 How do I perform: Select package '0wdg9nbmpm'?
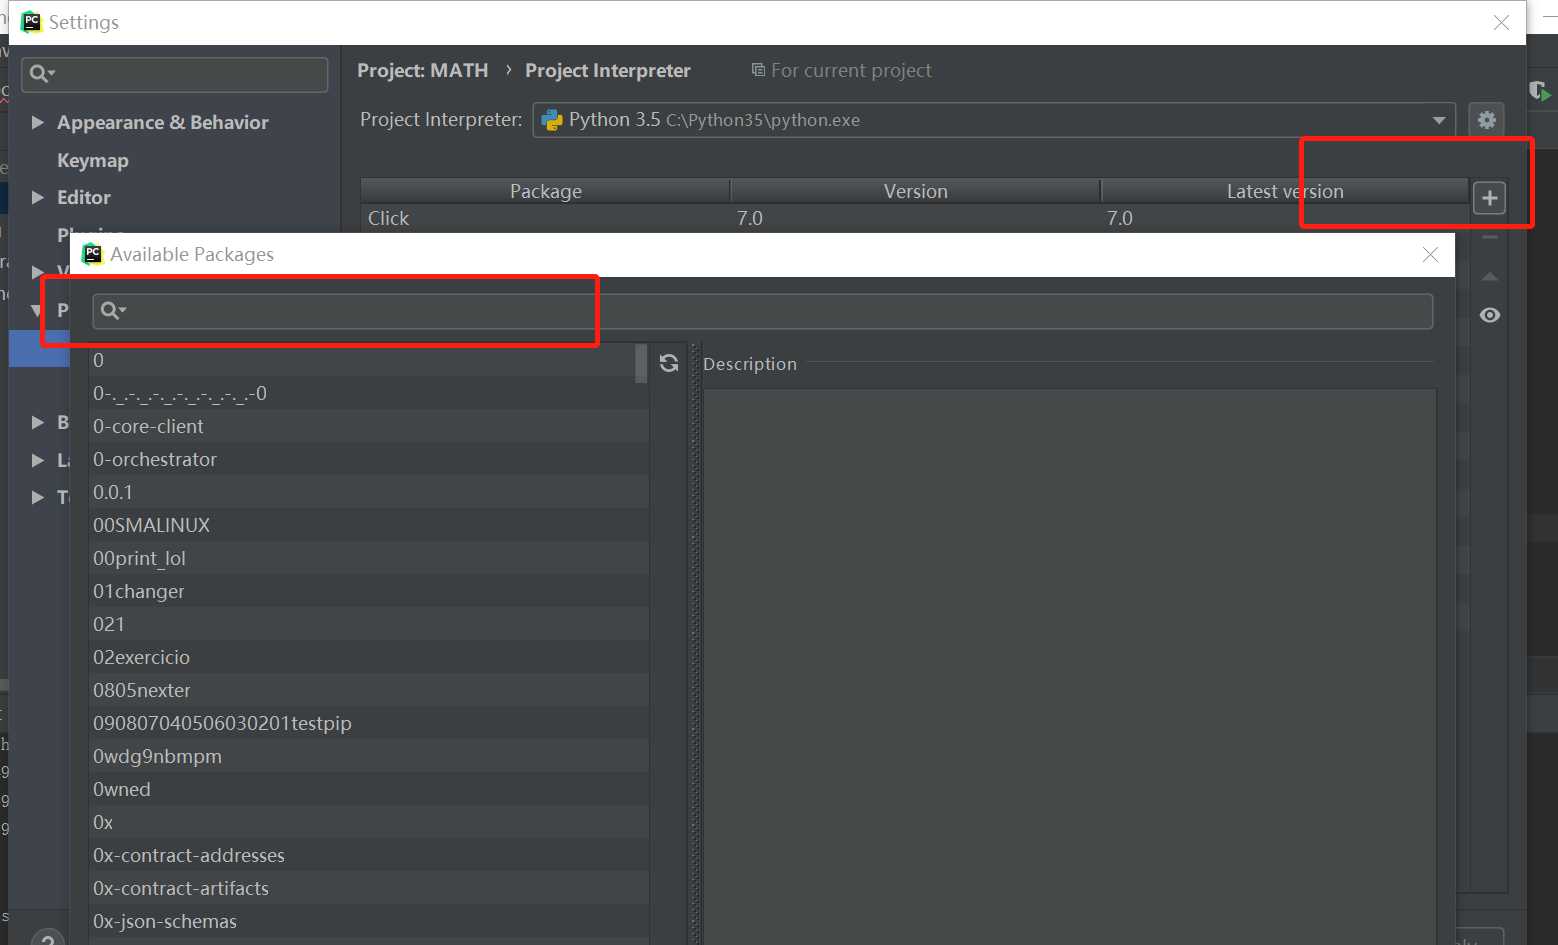coord(369,756)
